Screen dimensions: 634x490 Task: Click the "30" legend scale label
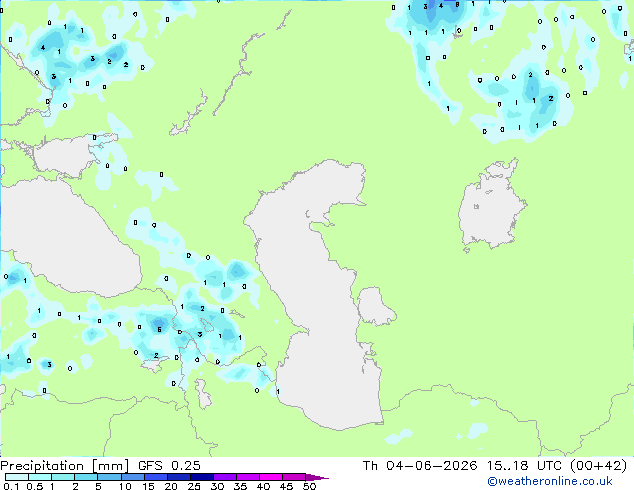pos(217,486)
